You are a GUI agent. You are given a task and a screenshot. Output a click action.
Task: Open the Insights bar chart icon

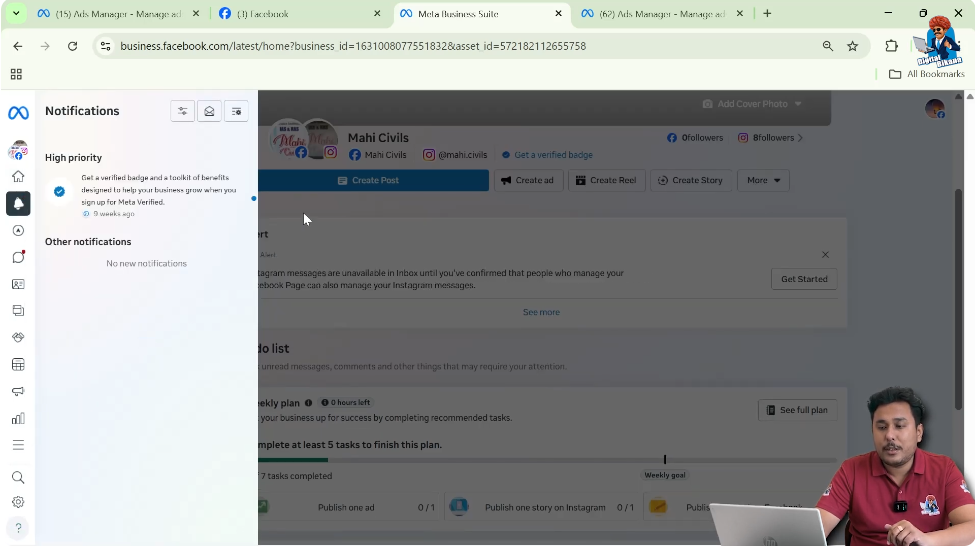coord(18,418)
